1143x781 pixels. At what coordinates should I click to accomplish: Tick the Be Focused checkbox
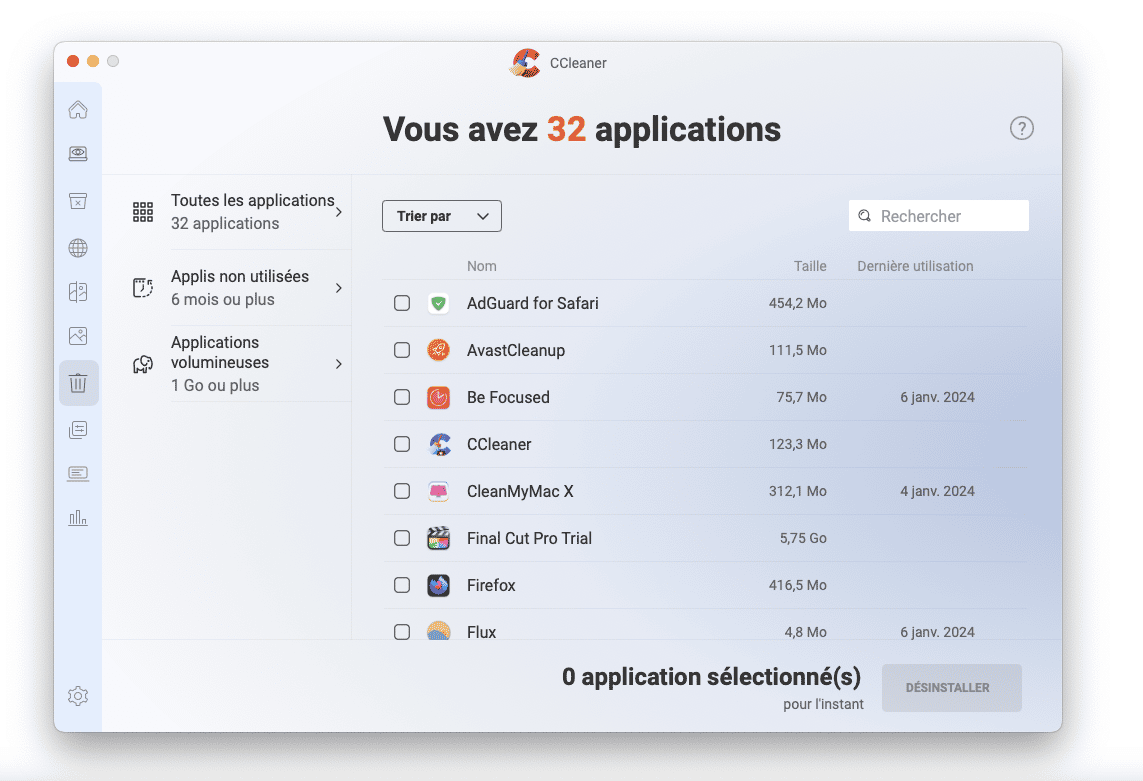(x=402, y=397)
